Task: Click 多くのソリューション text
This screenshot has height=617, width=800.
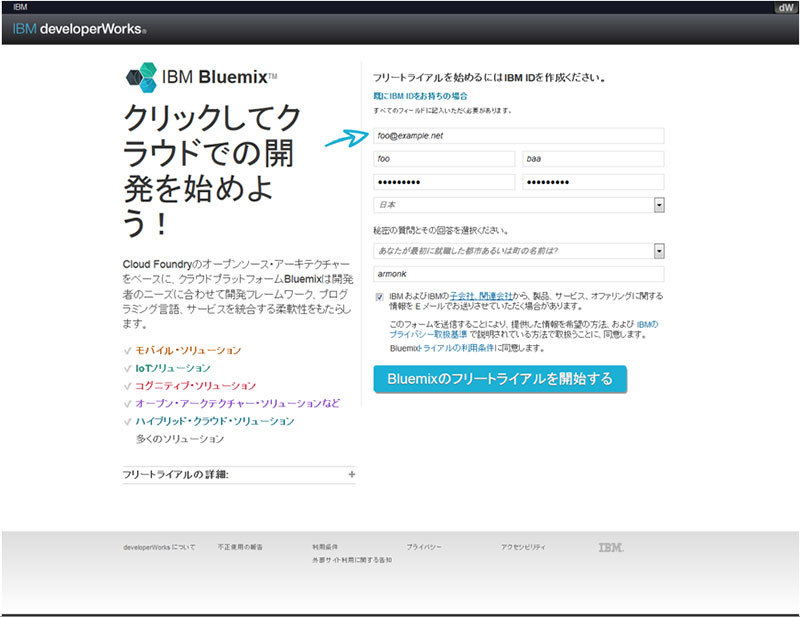Action: coord(180,439)
